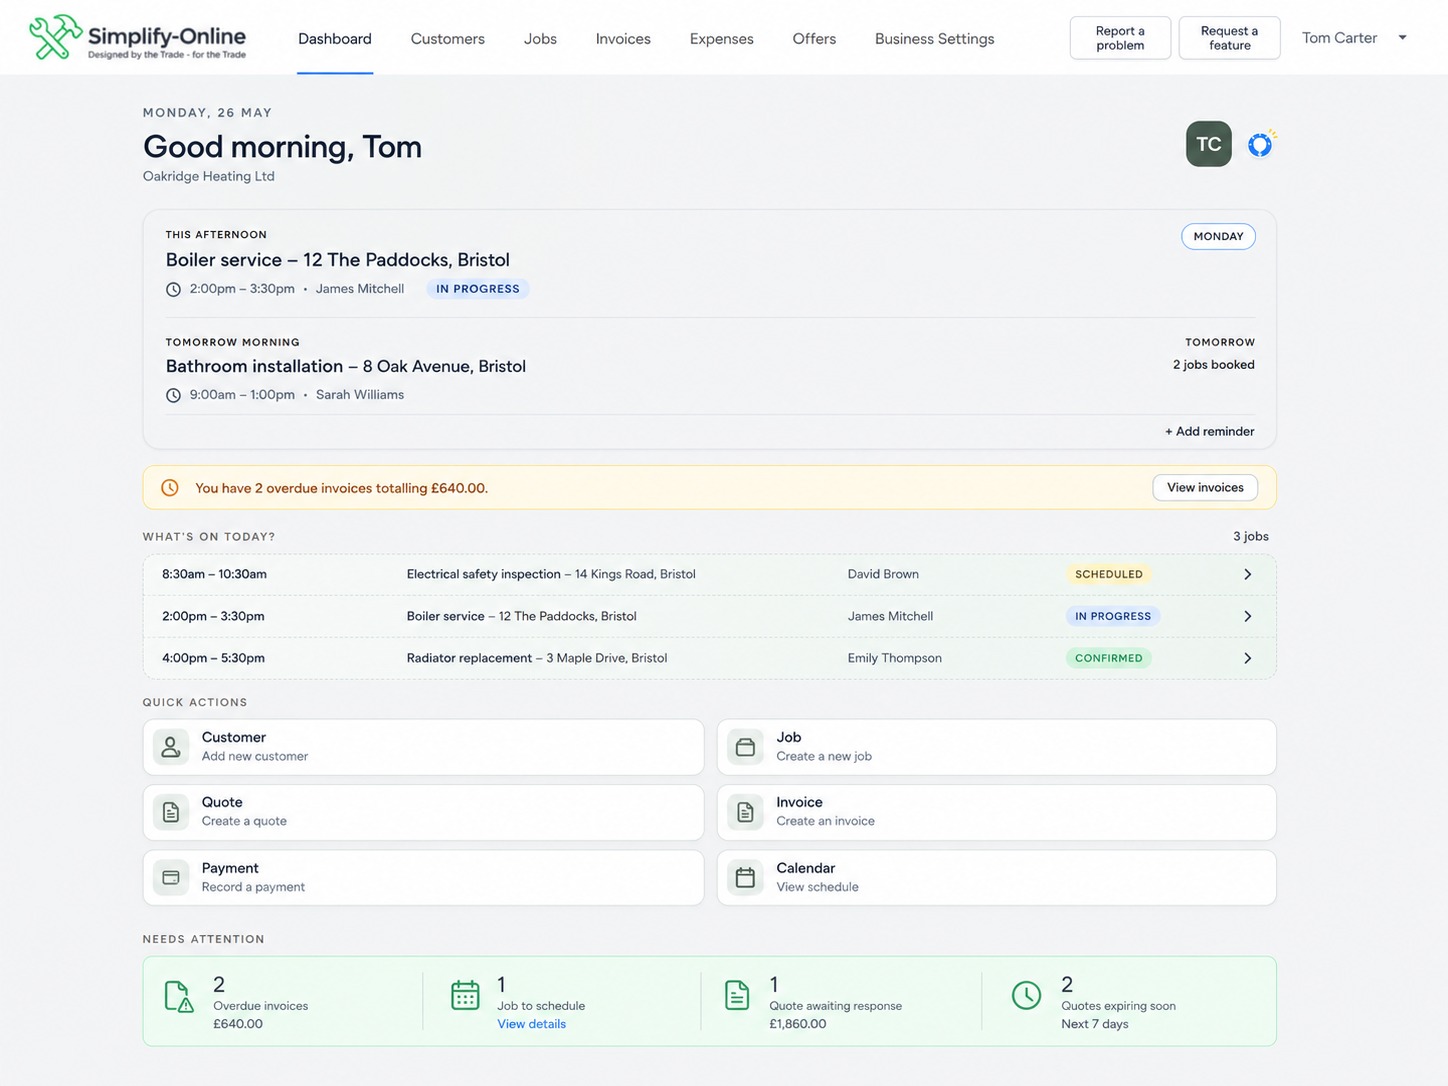
Task: Click the Job to schedule calendar icon
Action: click(465, 995)
